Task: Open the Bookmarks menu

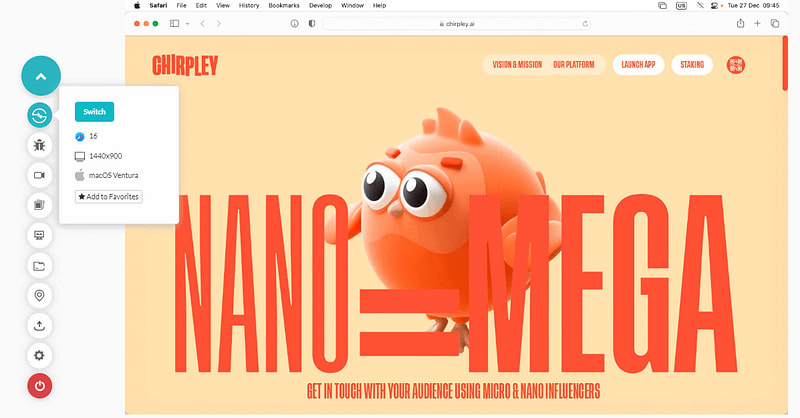Action: 284,6
